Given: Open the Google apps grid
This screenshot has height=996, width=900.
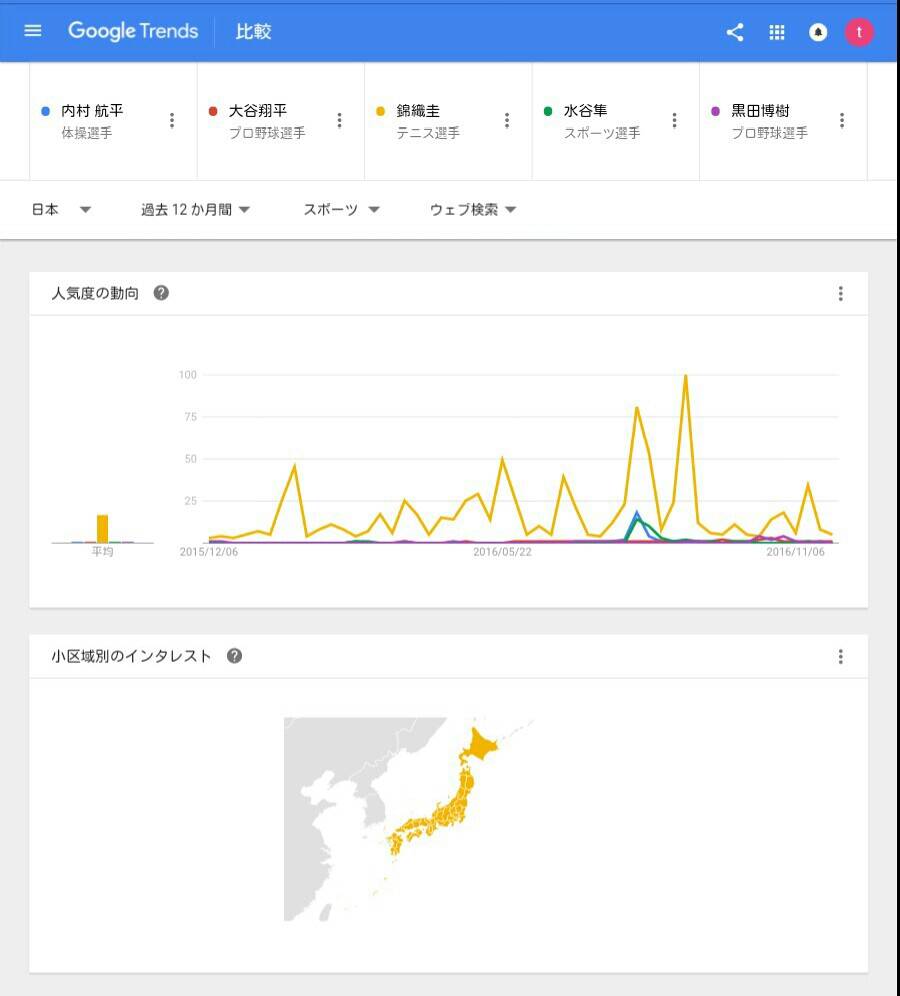Looking at the screenshot, I should click(x=776, y=32).
